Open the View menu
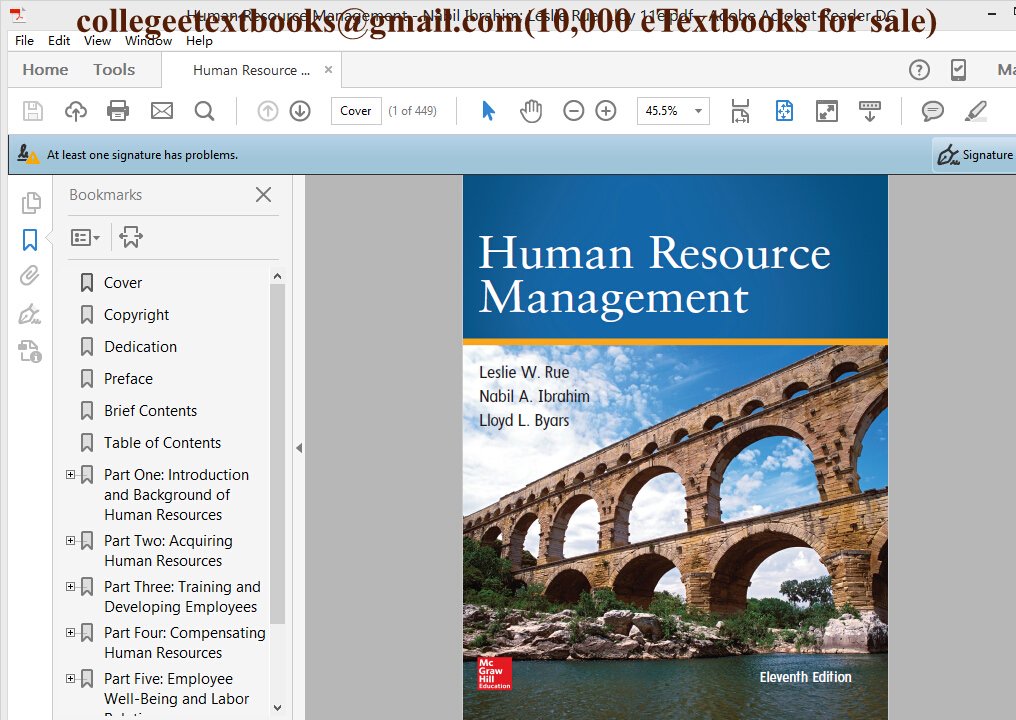Viewport: 1016px width, 720px height. coord(97,40)
